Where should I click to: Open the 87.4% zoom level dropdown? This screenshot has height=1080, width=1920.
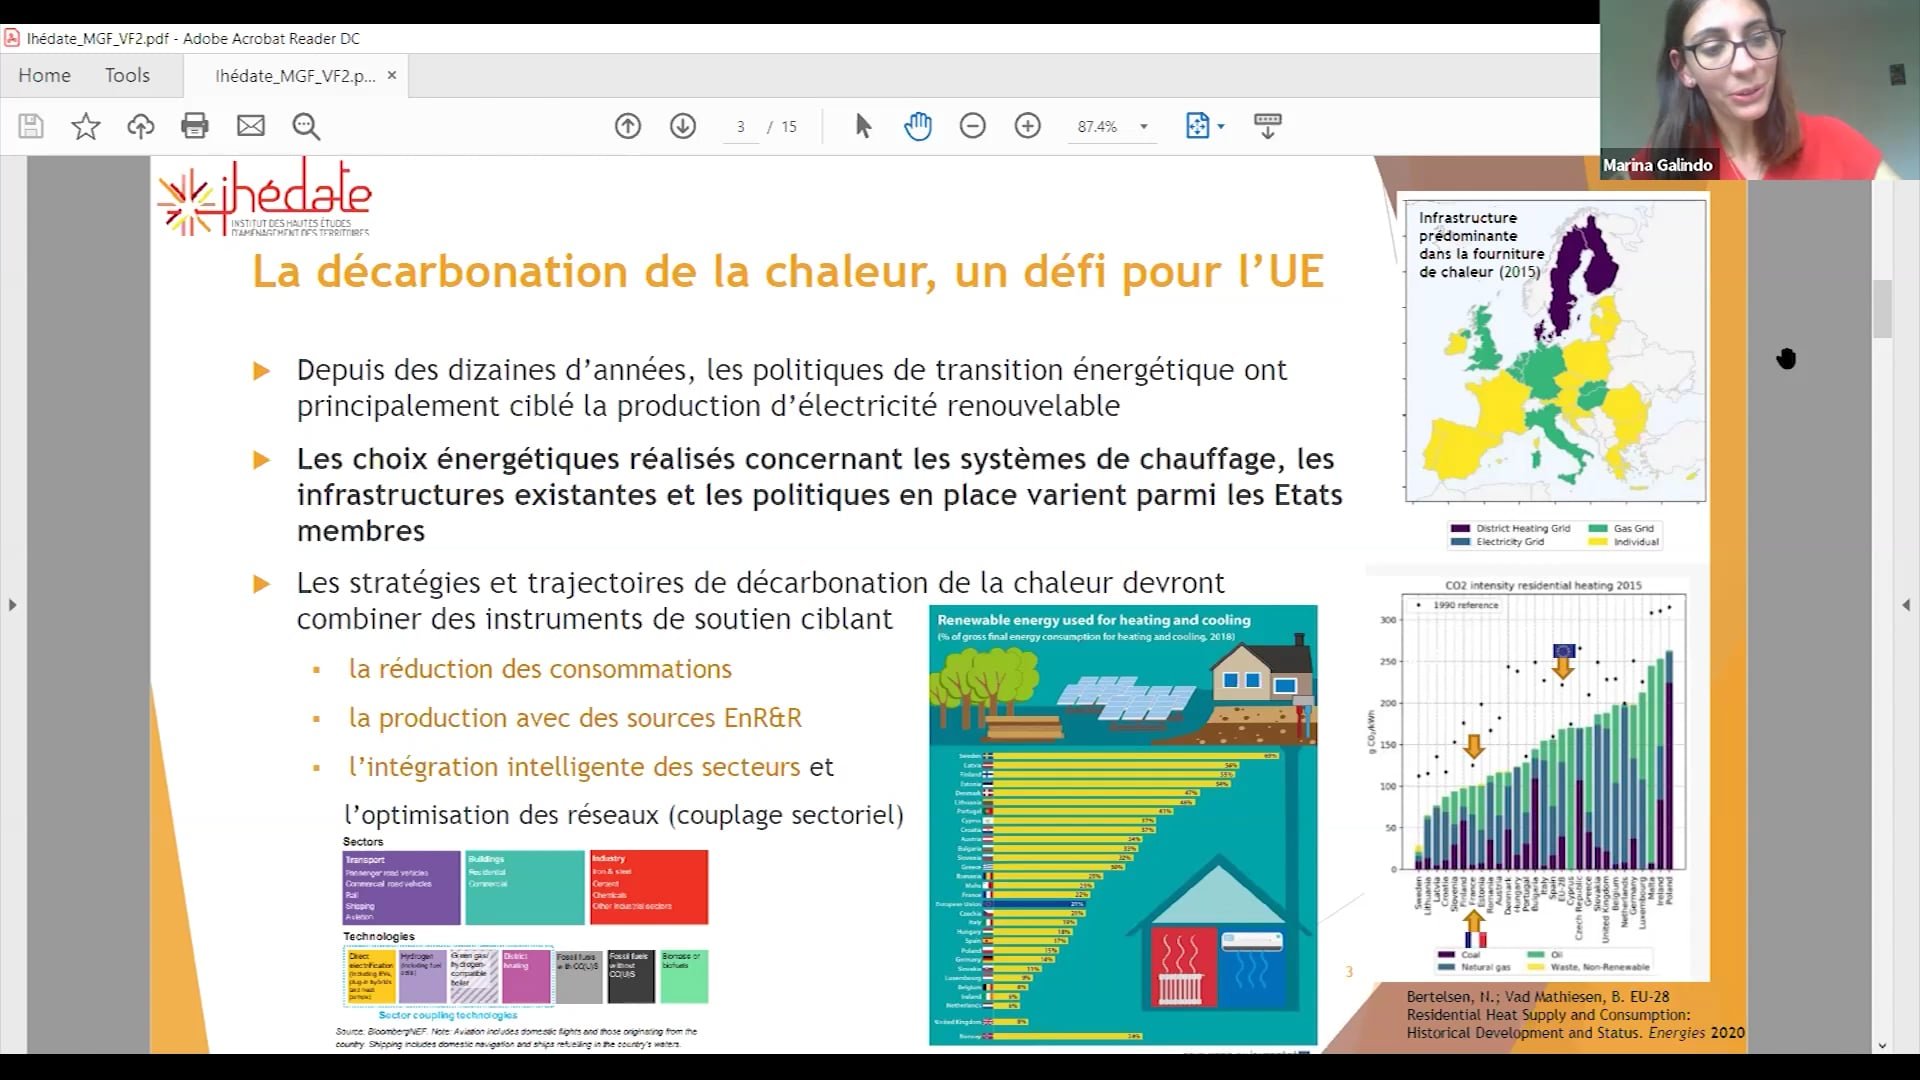click(1144, 127)
